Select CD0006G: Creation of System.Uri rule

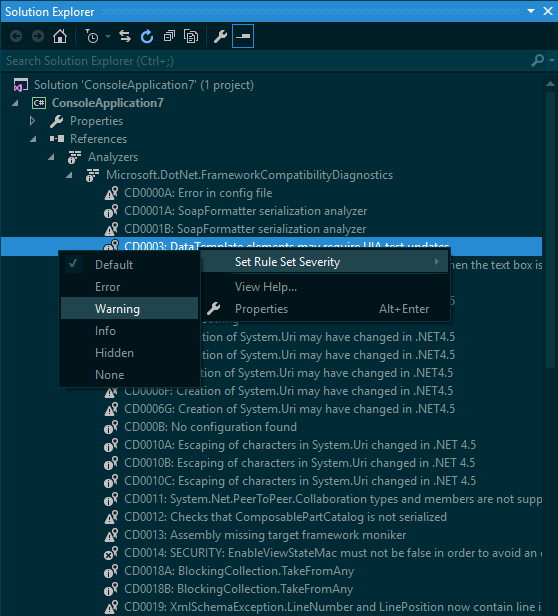tap(289, 409)
